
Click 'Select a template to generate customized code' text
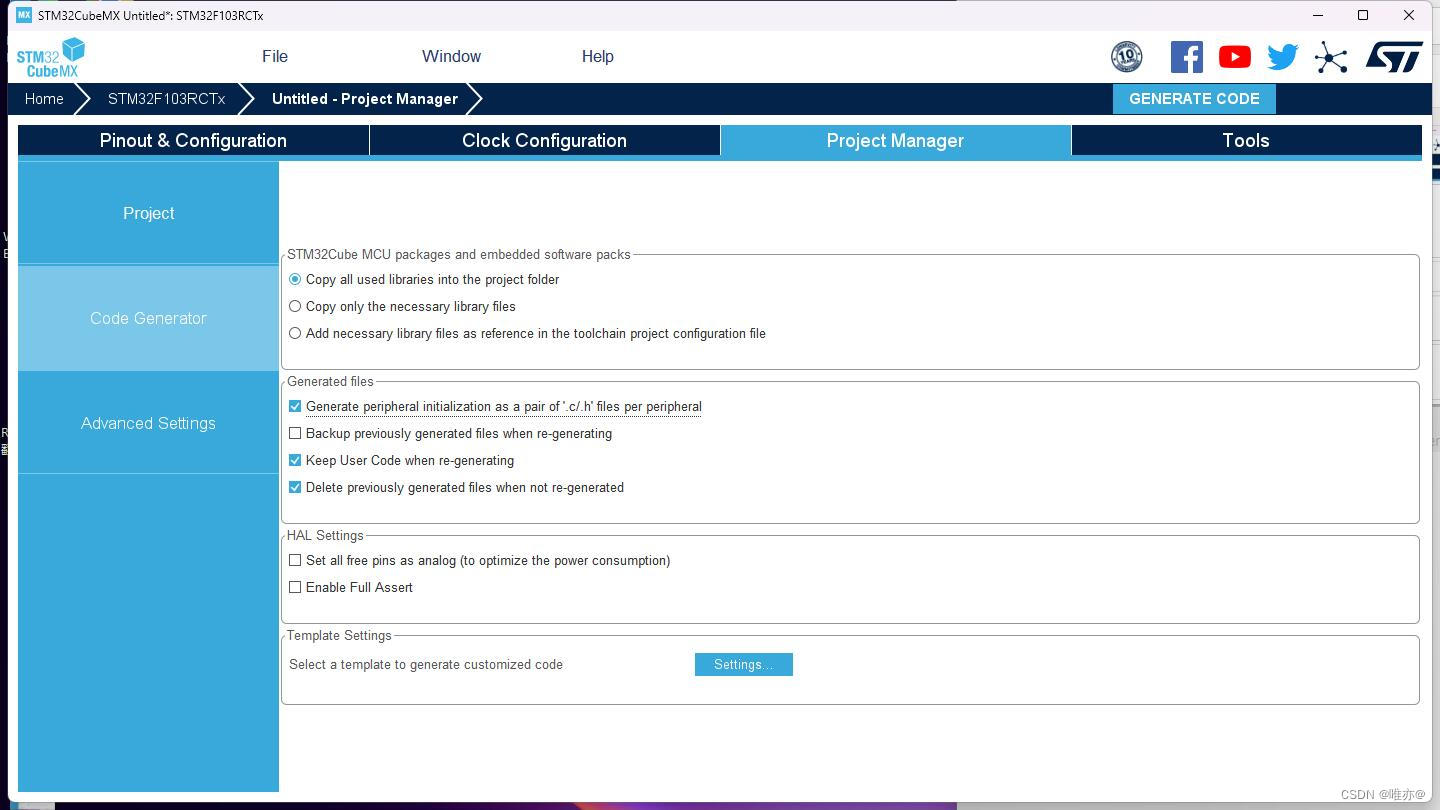click(x=426, y=664)
